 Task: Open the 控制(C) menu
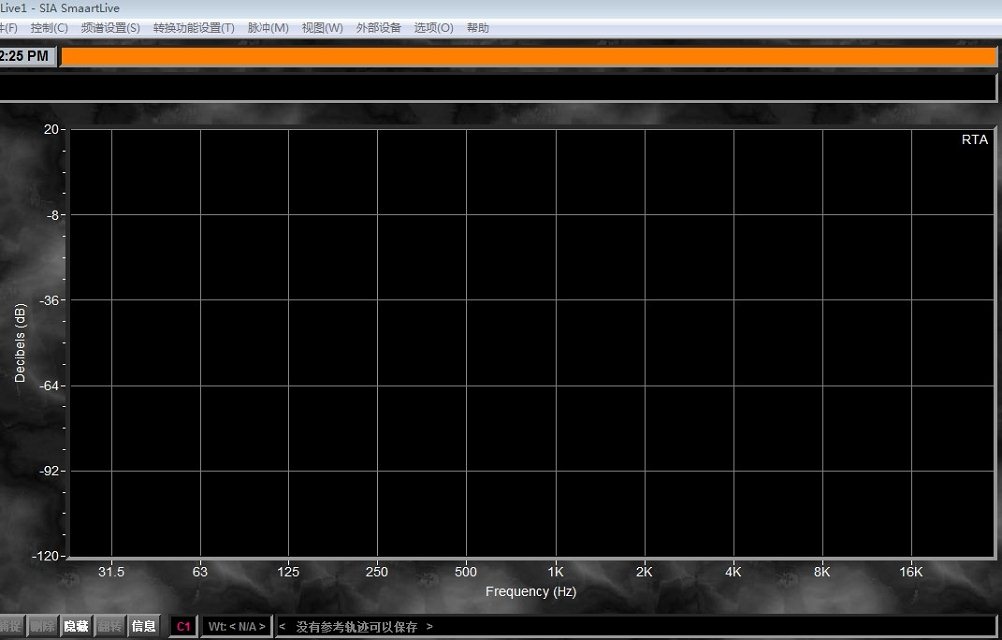(x=49, y=28)
